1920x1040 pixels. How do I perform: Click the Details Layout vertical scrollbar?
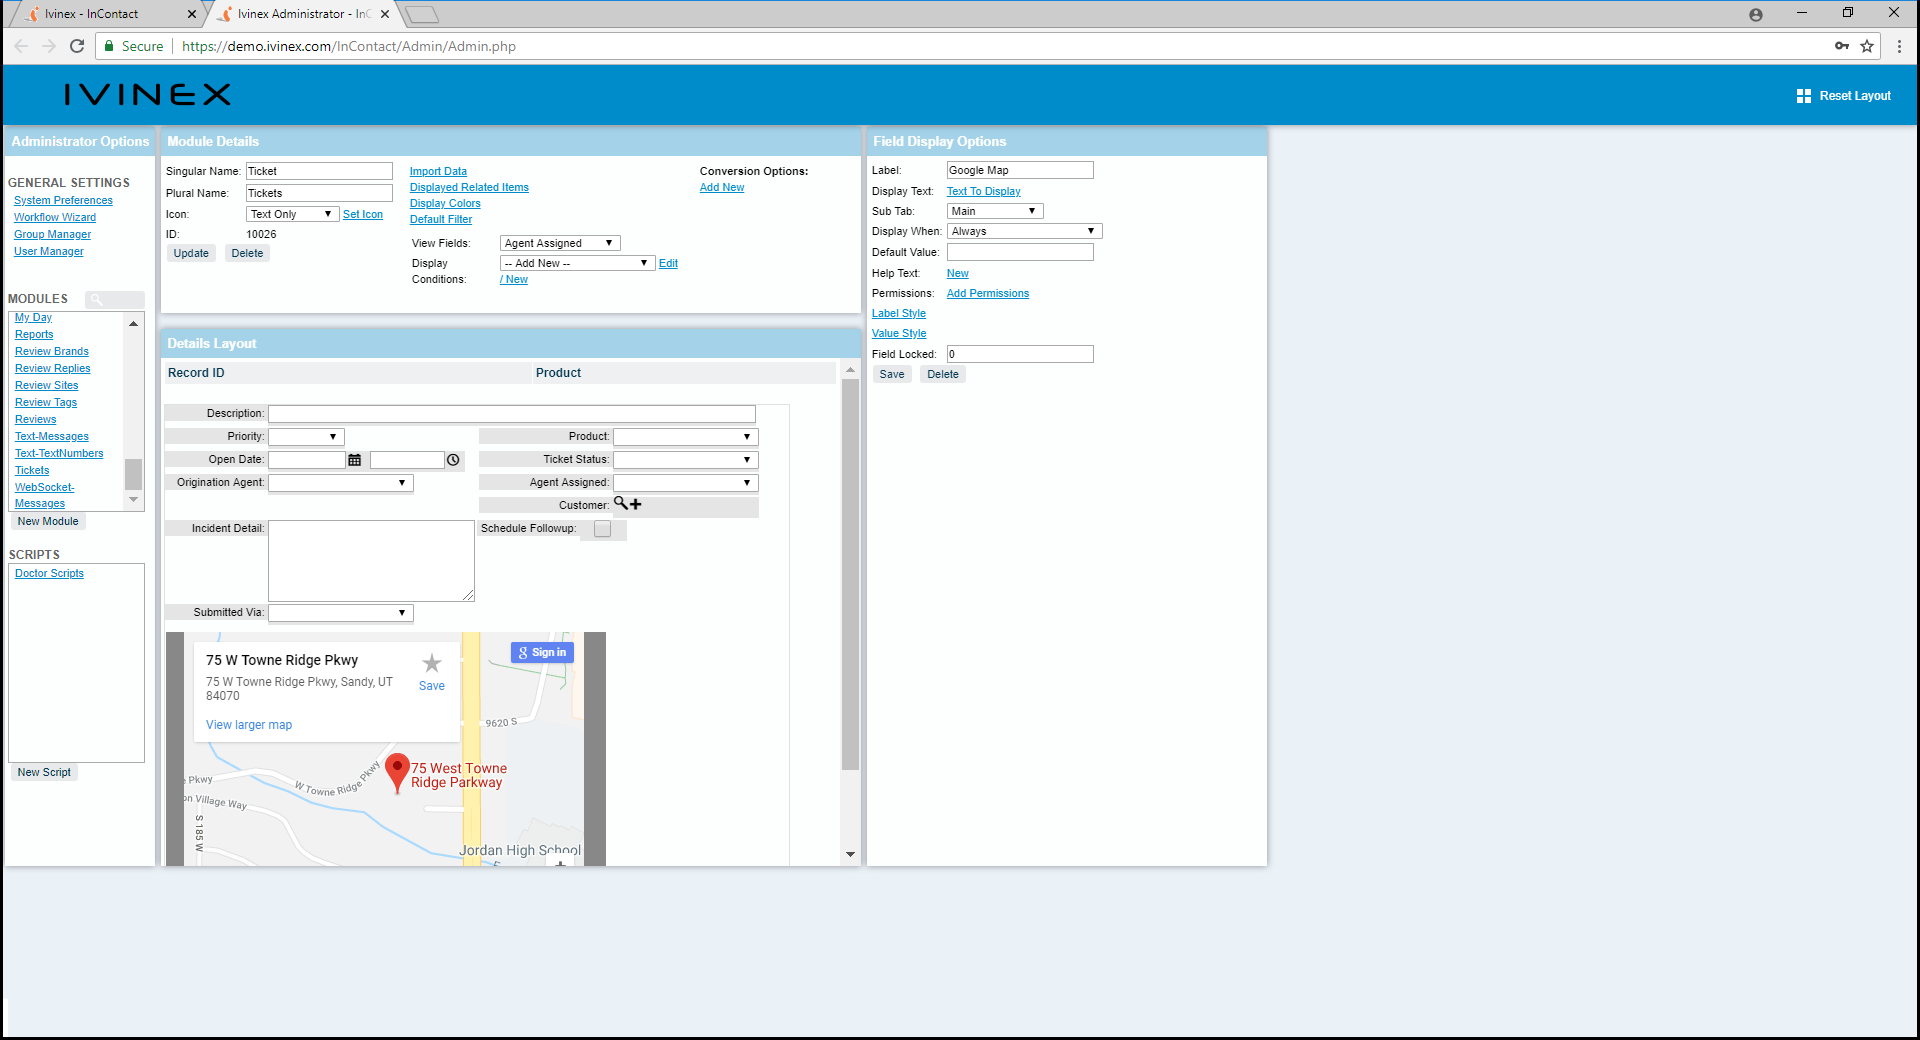850,574
